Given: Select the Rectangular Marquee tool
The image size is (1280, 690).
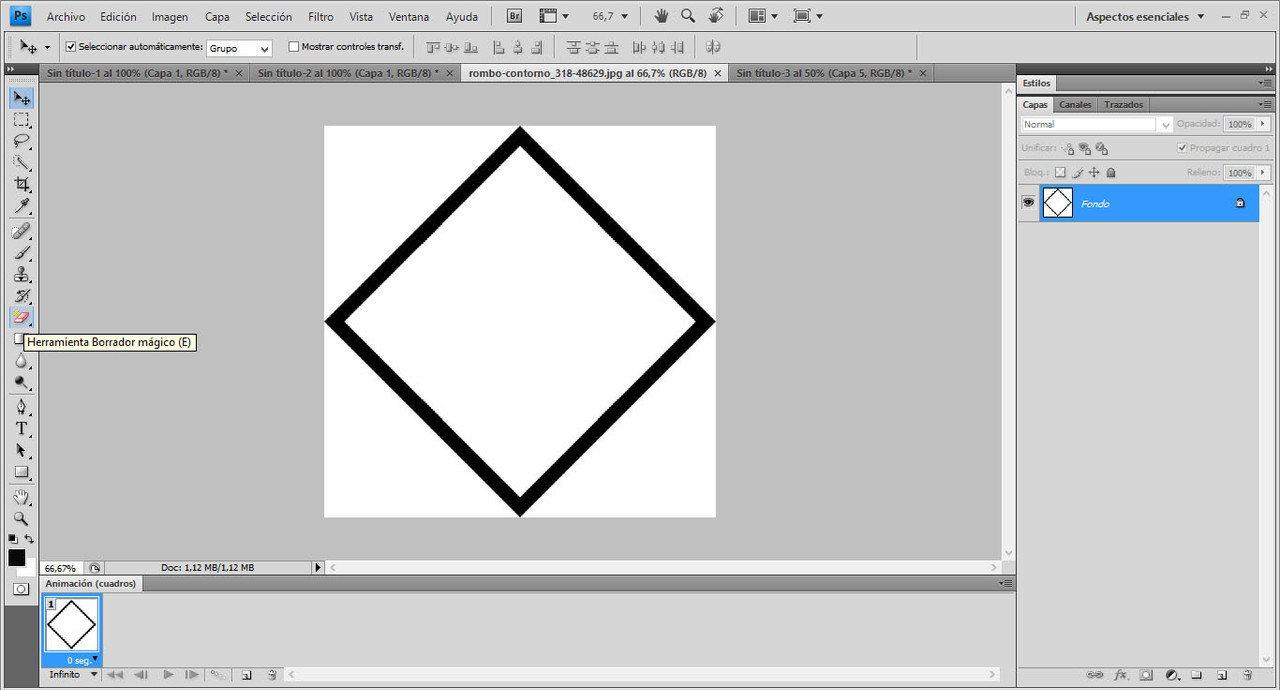Looking at the screenshot, I should coord(21,120).
